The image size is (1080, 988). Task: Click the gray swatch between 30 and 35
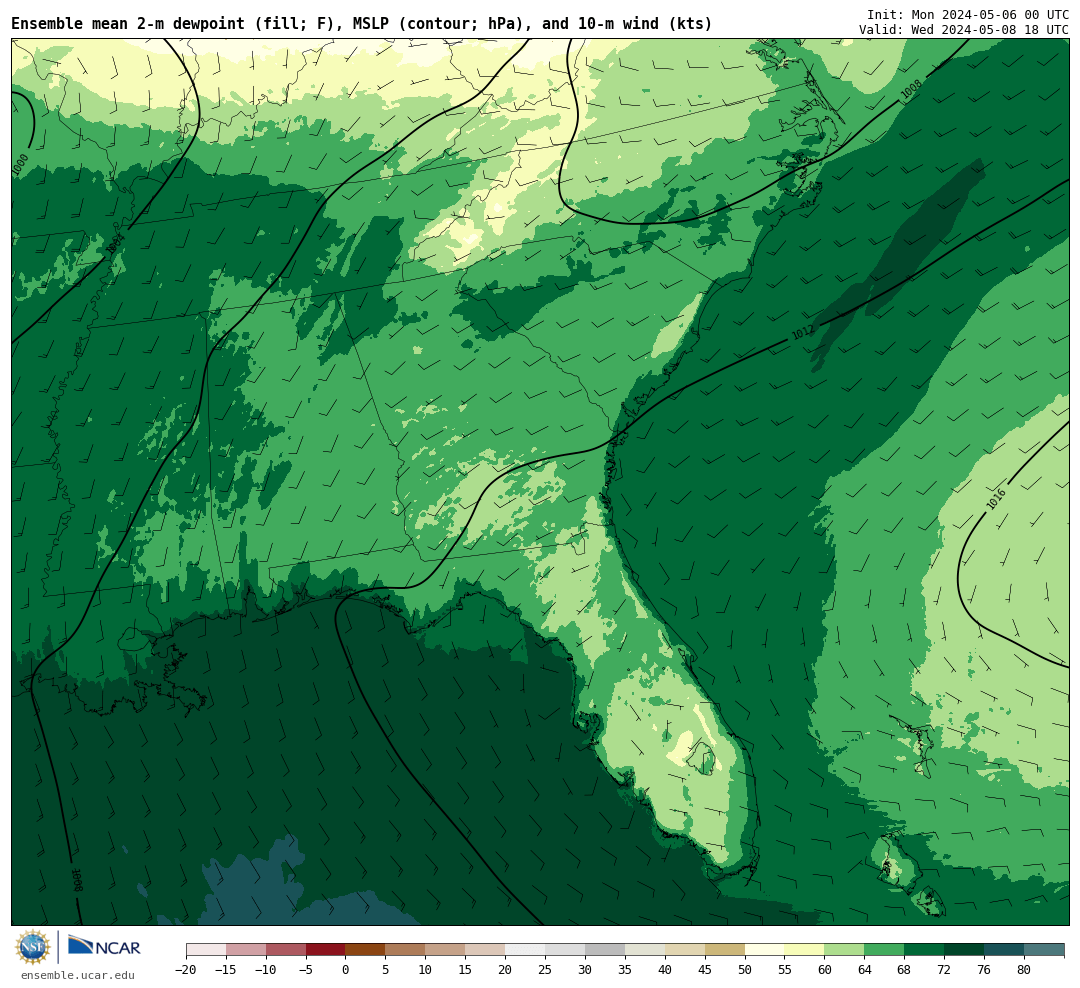coord(605,950)
